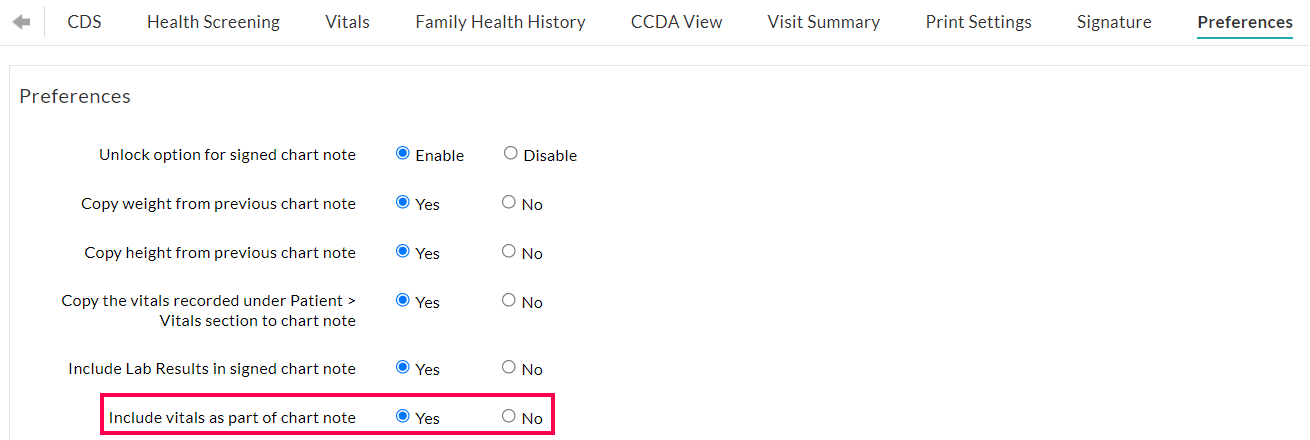This screenshot has height=440, width=1310.
Task: Enable unlock option for signed chart note
Action: coord(403,154)
